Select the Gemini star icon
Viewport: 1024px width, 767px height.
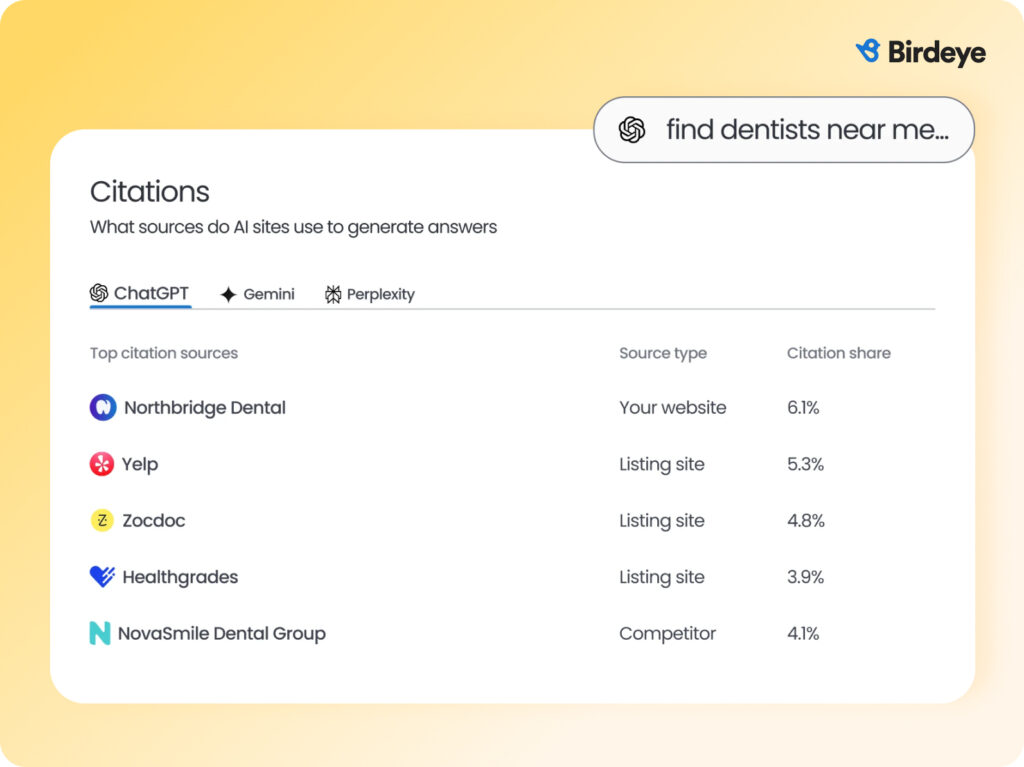click(228, 294)
